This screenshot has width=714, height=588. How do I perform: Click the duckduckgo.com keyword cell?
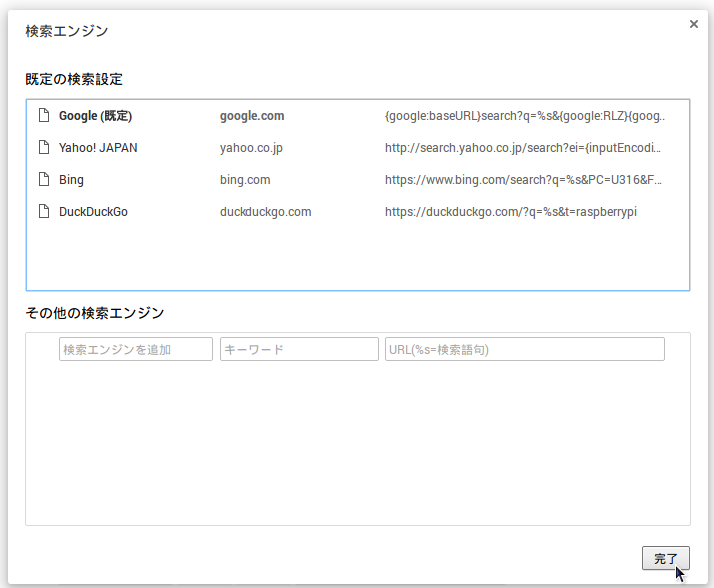coord(265,212)
